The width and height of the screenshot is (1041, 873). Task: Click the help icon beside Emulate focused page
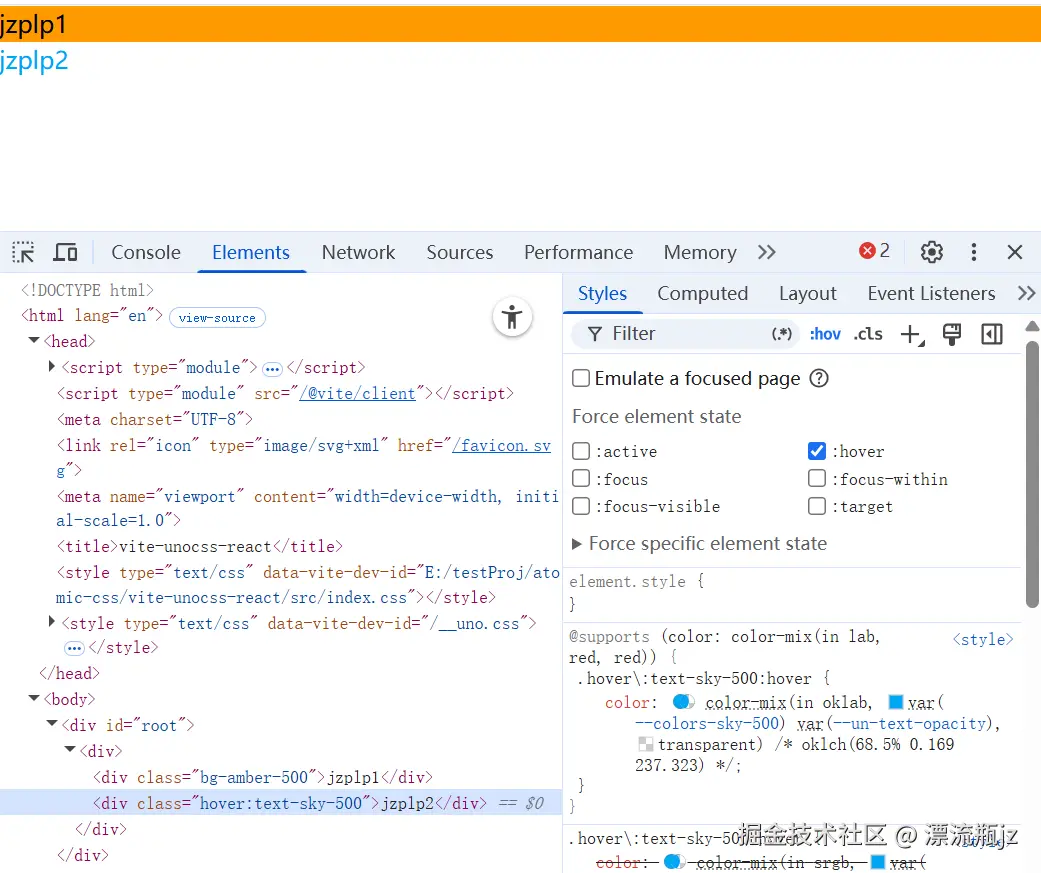[x=819, y=378]
